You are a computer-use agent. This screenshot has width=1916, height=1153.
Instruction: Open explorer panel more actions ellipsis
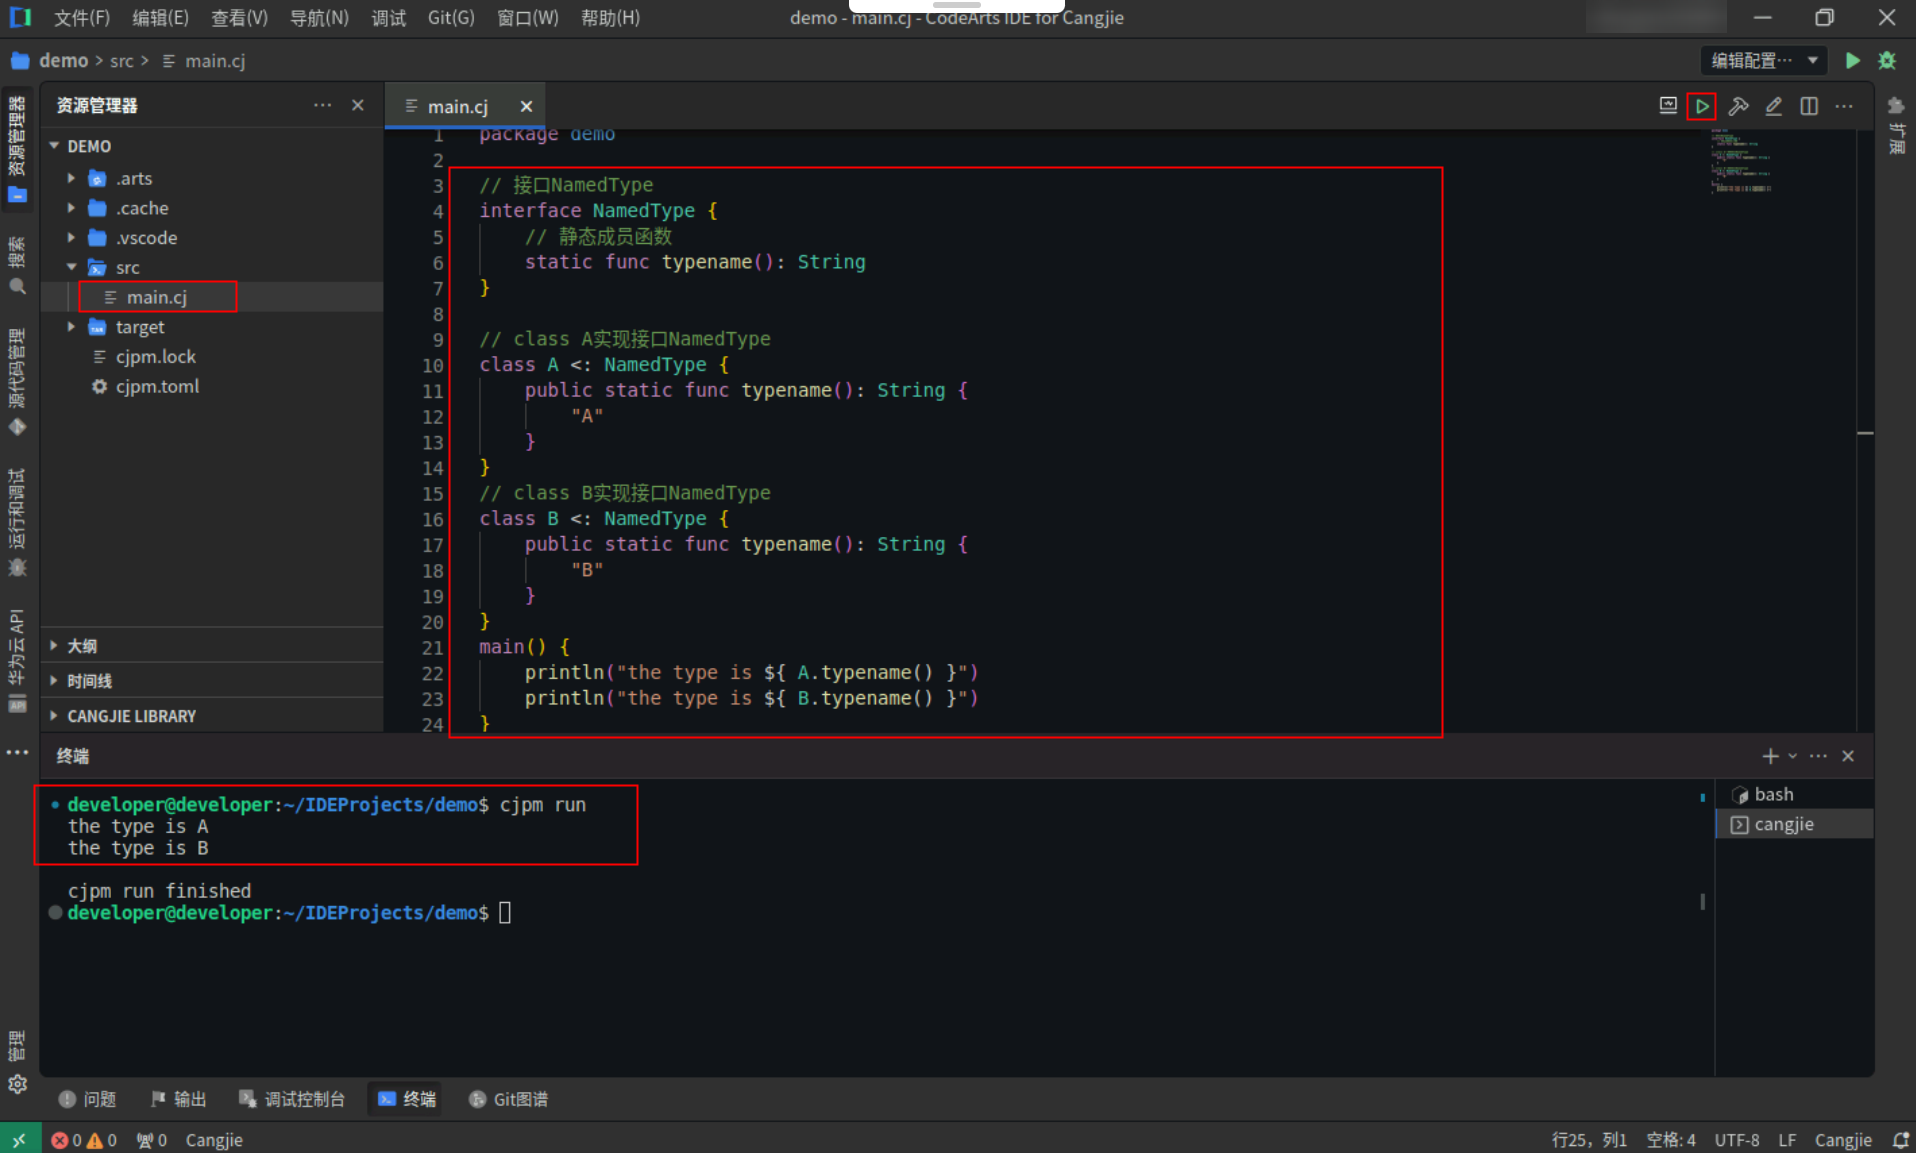(x=322, y=105)
